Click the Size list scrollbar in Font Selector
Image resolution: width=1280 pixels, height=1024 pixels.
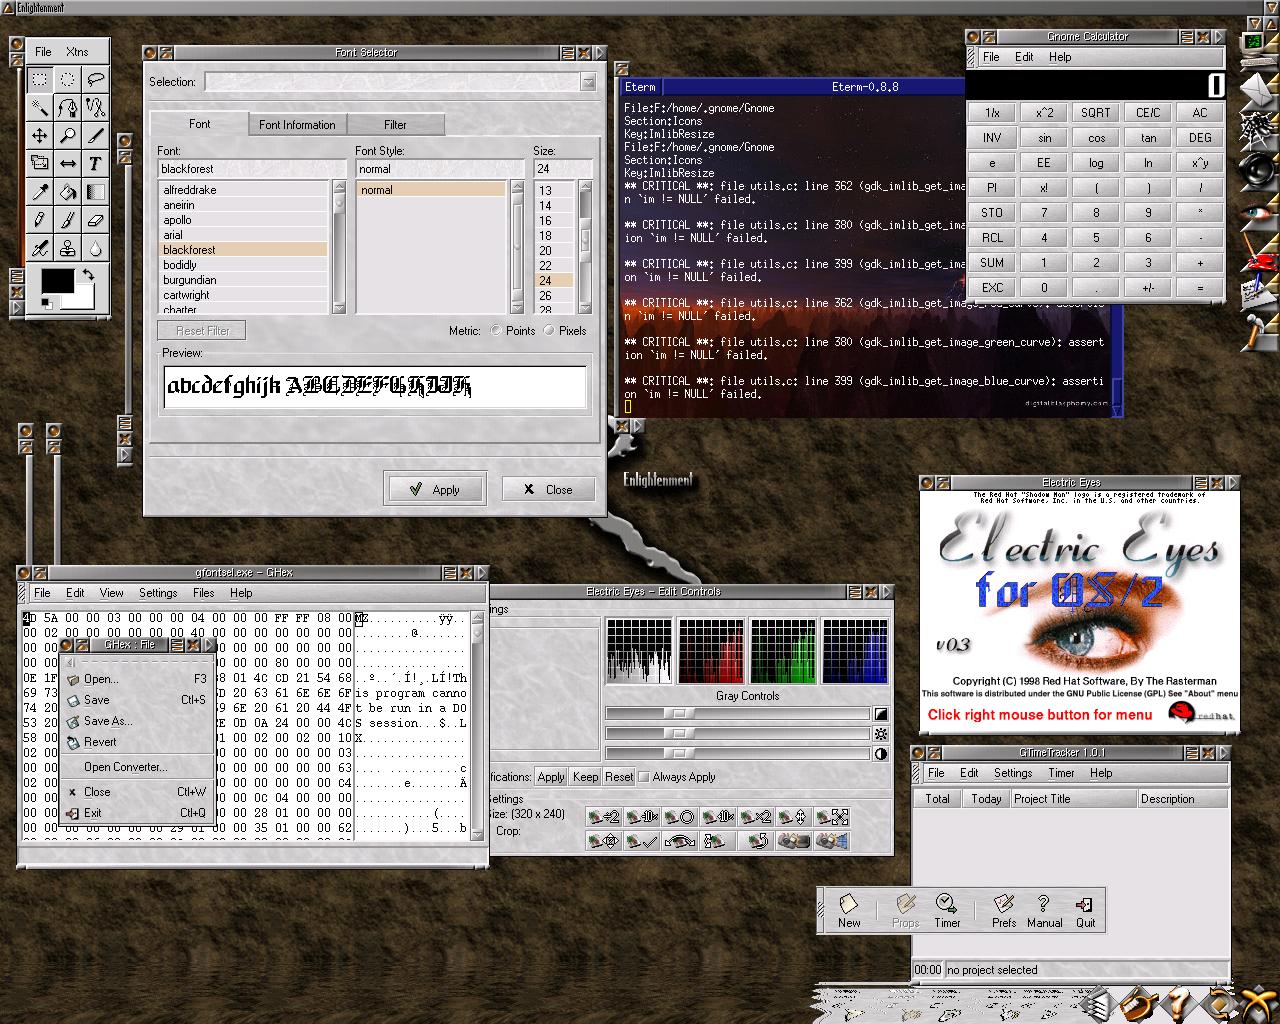[x=586, y=246]
